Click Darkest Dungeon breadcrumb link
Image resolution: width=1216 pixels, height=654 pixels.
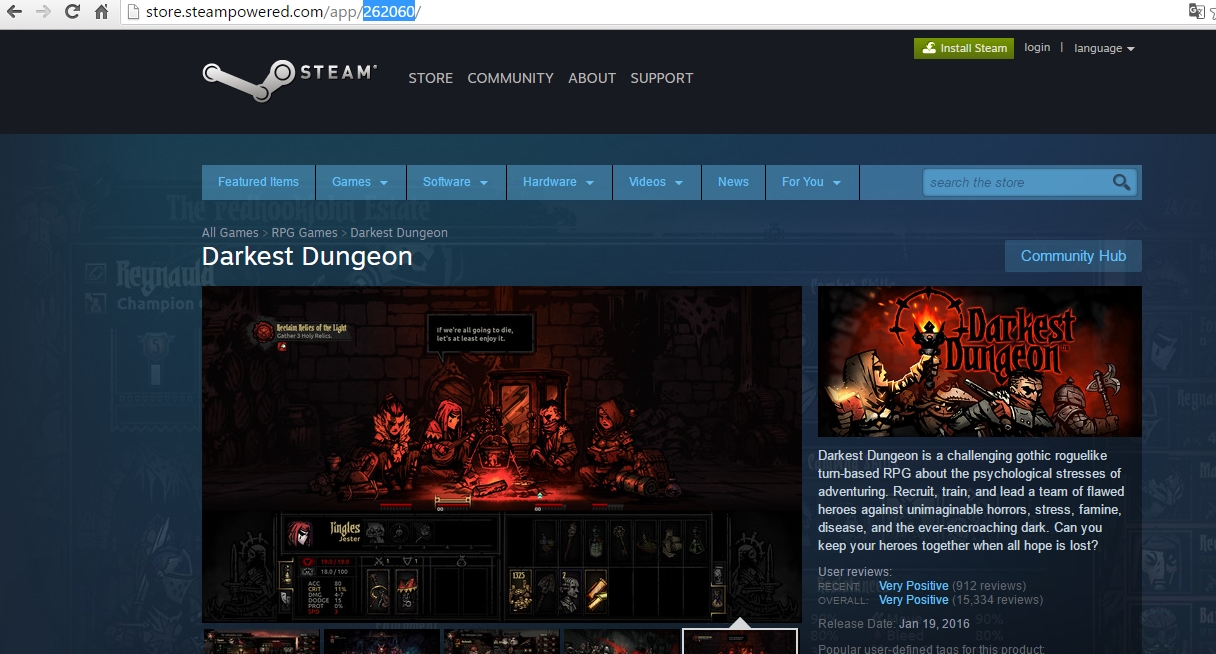coord(399,233)
